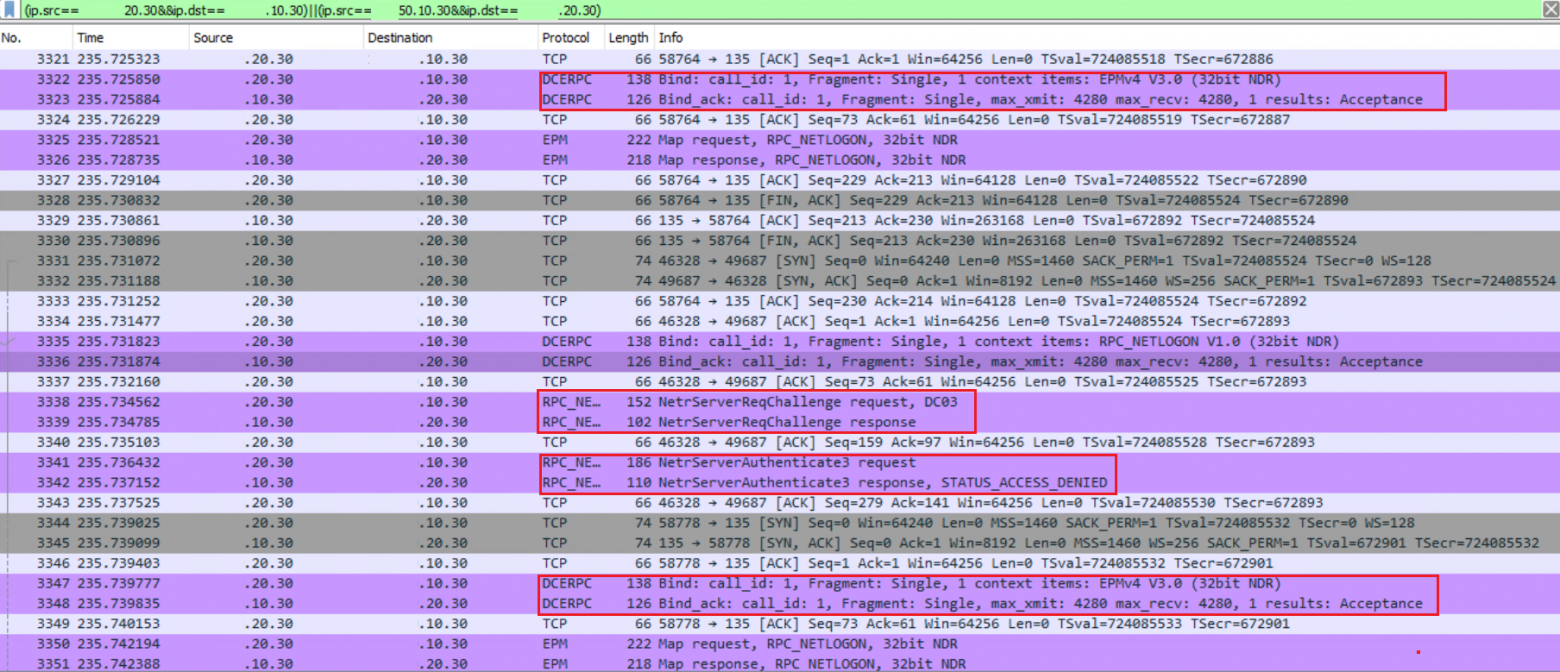This screenshot has width=1560, height=672.
Task: Select packet 3348 DCERPC Bind_ack row
Action: (x=780, y=603)
